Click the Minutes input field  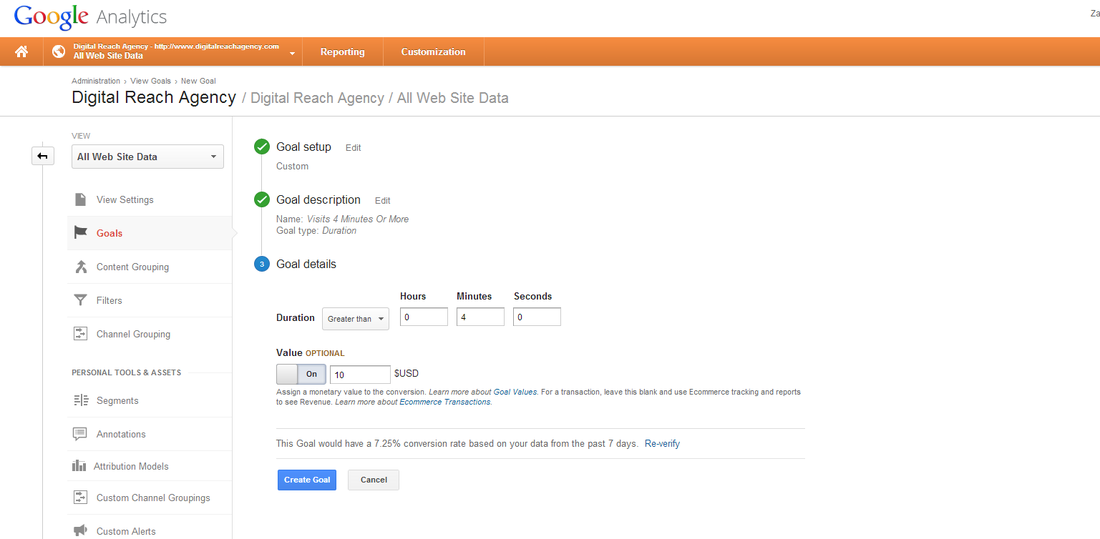[481, 317]
